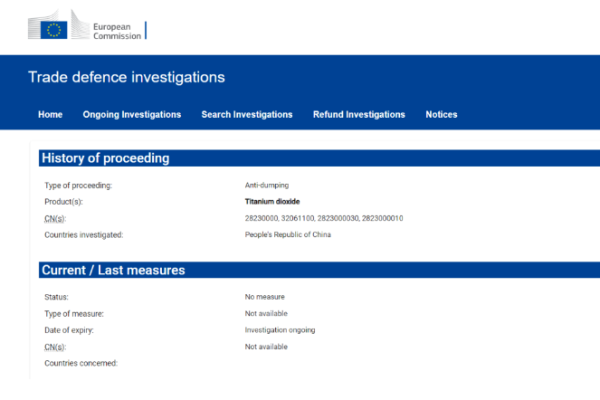
Task: Click the Status label
Action: (x=56, y=297)
